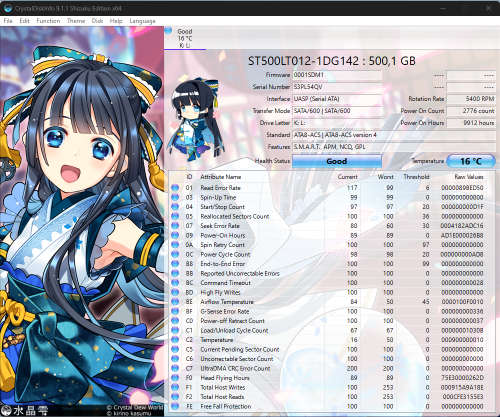Click the Rotation Rate 5400 RPM field
The height and width of the screenshot is (417, 500).
tap(471, 99)
